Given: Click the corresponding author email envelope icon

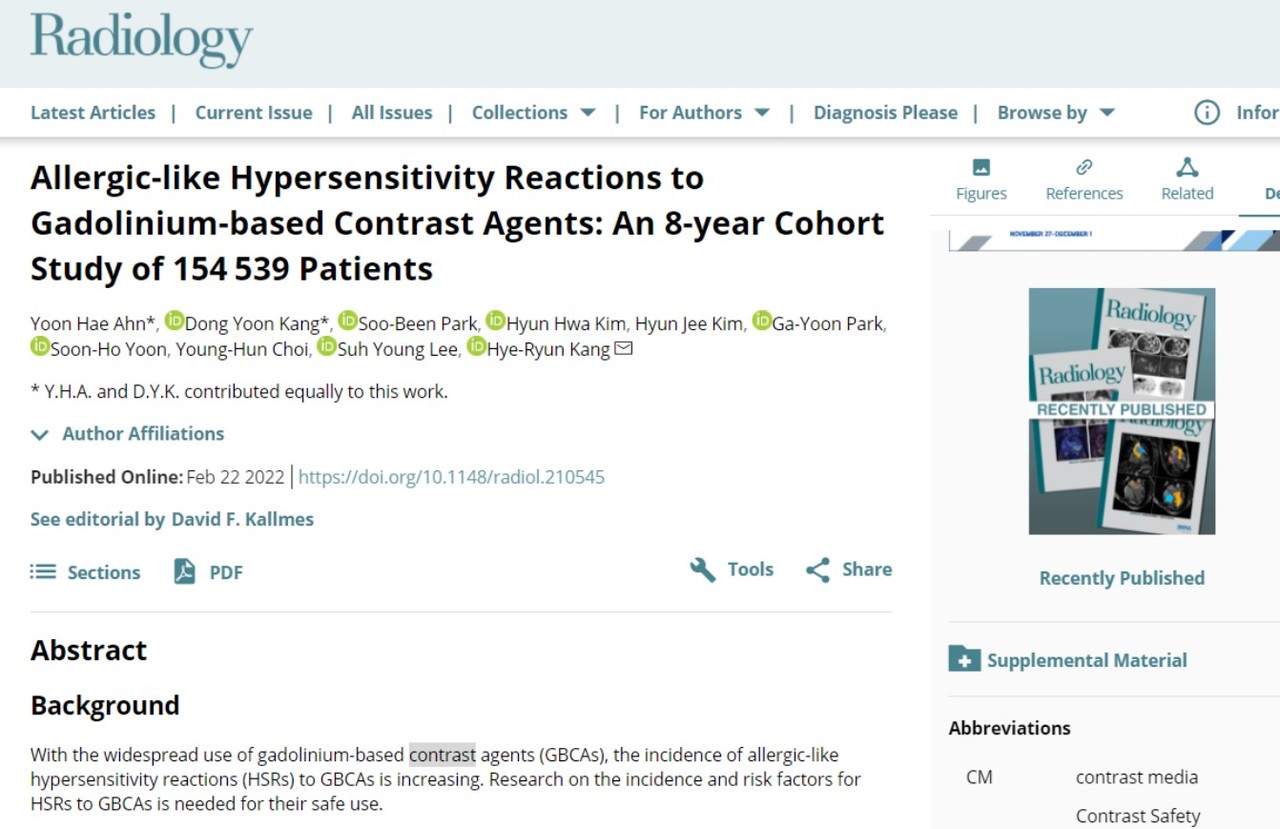Looking at the screenshot, I should (x=623, y=349).
